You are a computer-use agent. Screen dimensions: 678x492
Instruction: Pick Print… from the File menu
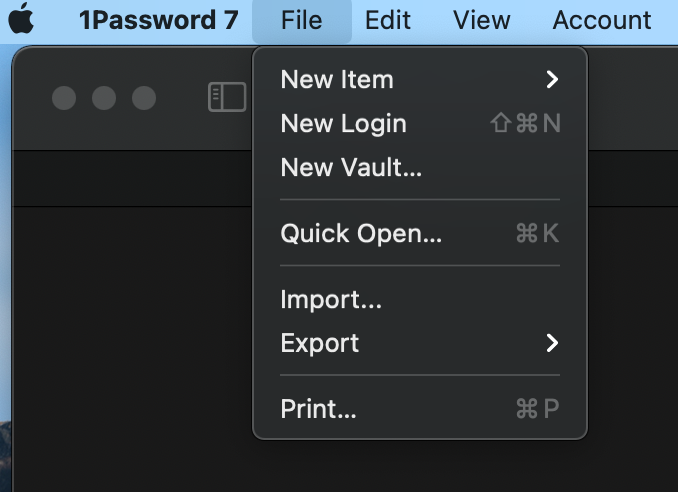point(318,408)
